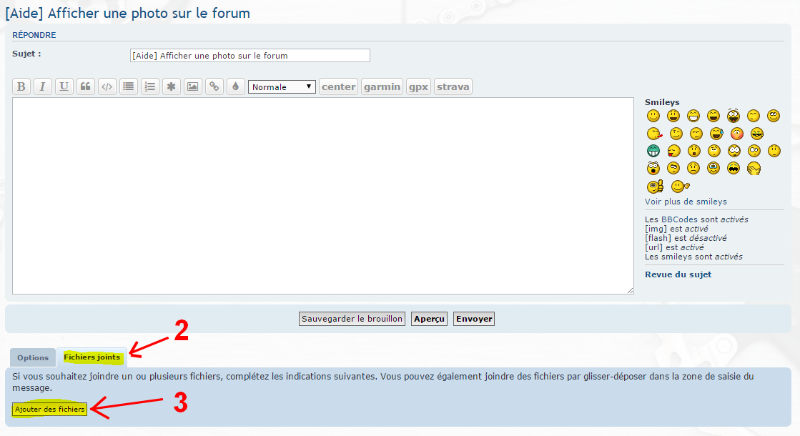
Task: Apply italic formatting in the editor
Action: click(43, 87)
